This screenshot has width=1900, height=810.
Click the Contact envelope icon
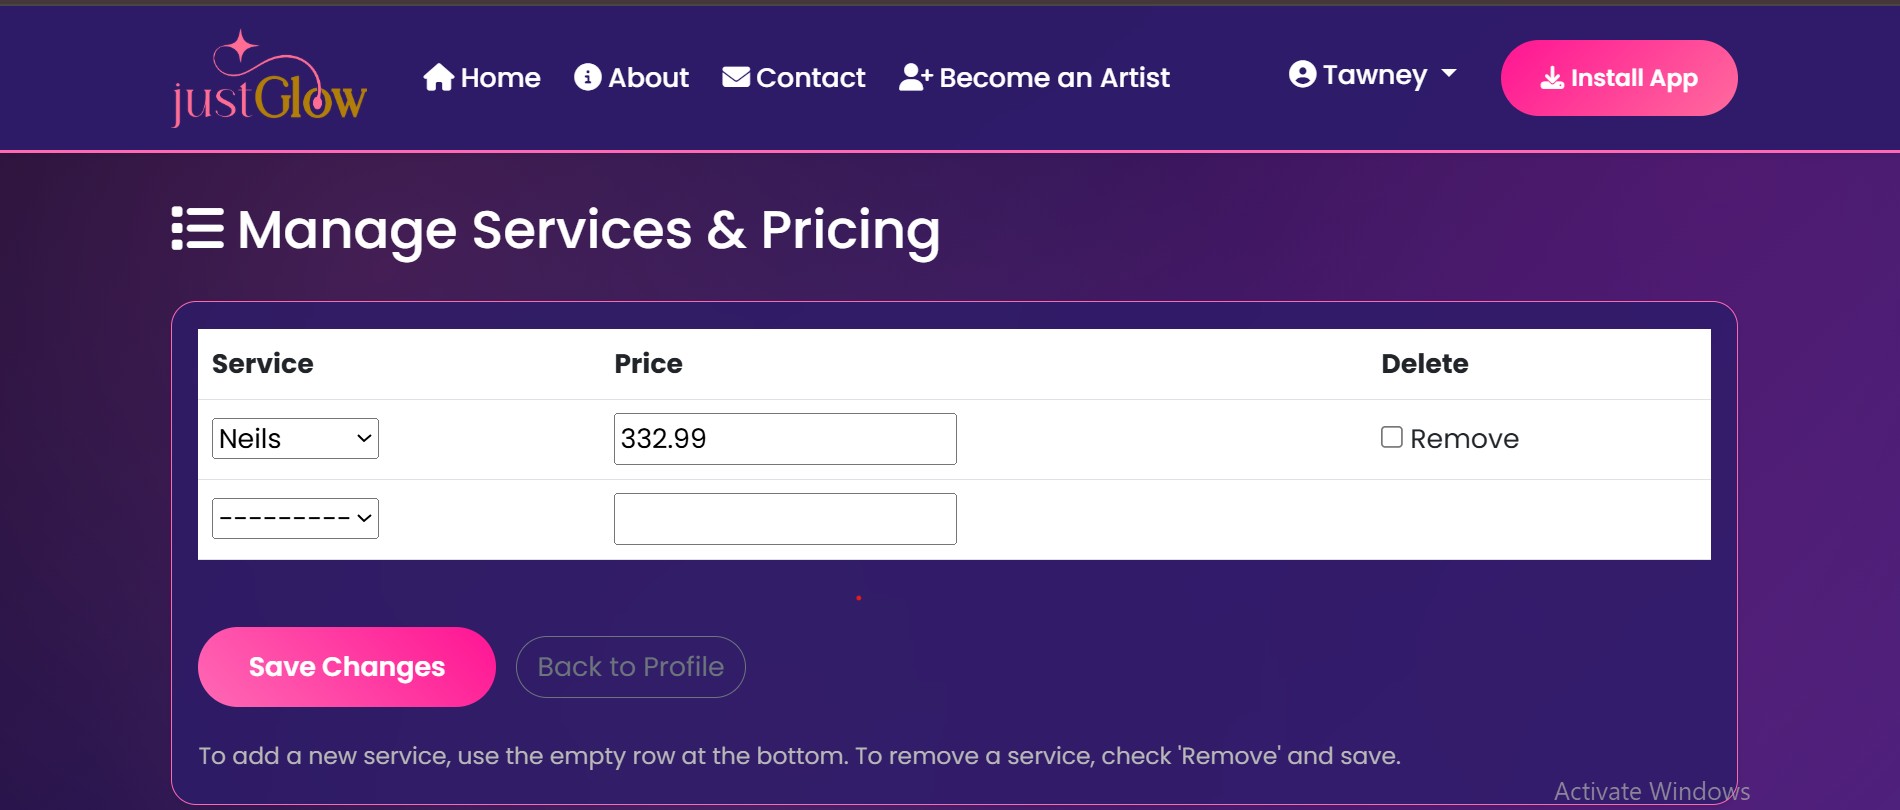pyautogui.click(x=736, y=77)
